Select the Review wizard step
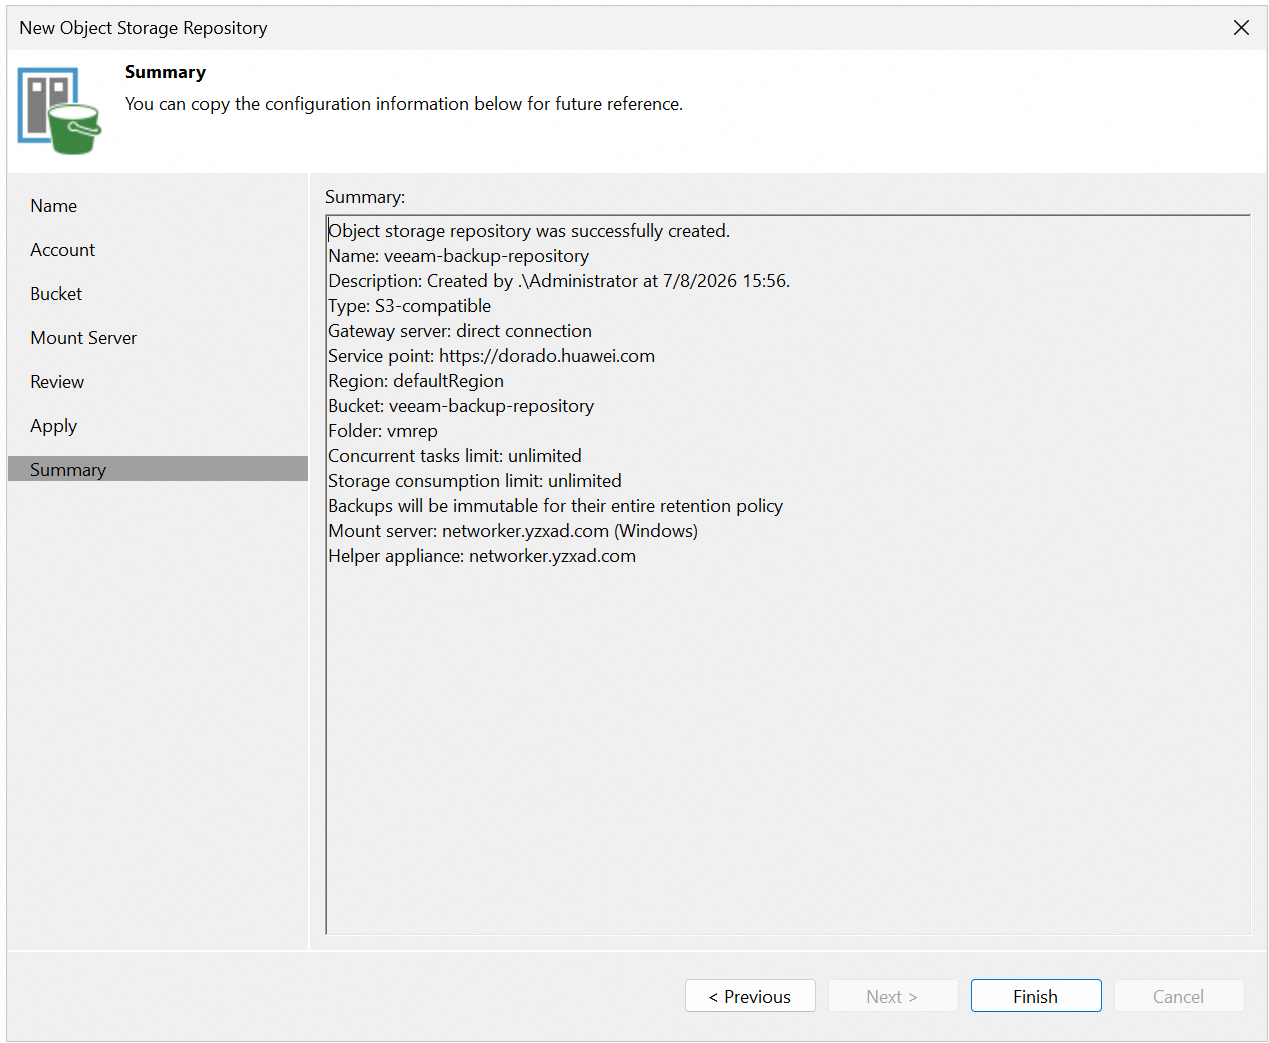This screenshot has width=1269, height=1043. (x=57, y=382)
